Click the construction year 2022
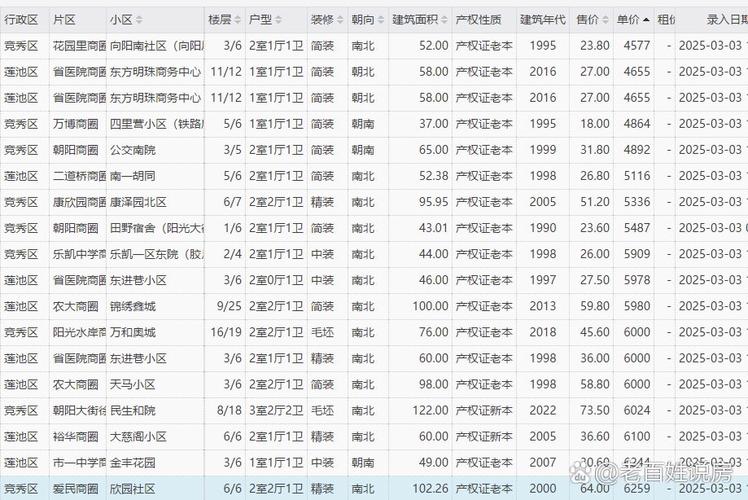Image resolution: width=748 pixels, height=500 pixels. tap(543, 410)
